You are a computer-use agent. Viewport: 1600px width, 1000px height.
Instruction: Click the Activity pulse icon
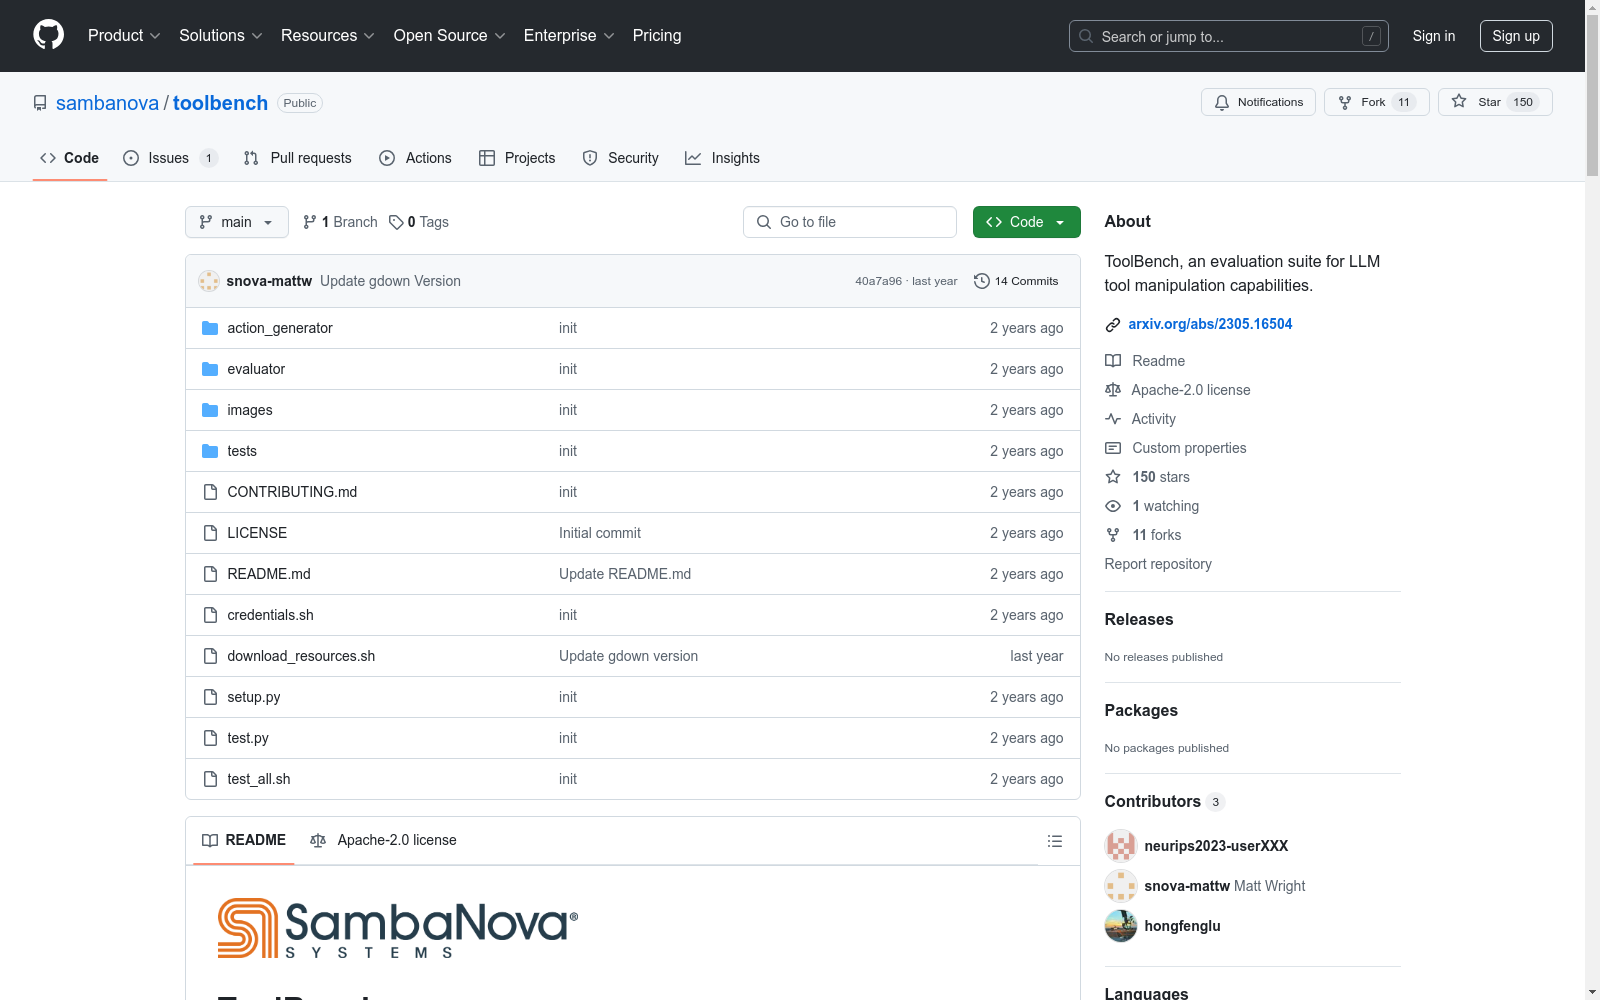1113,419
